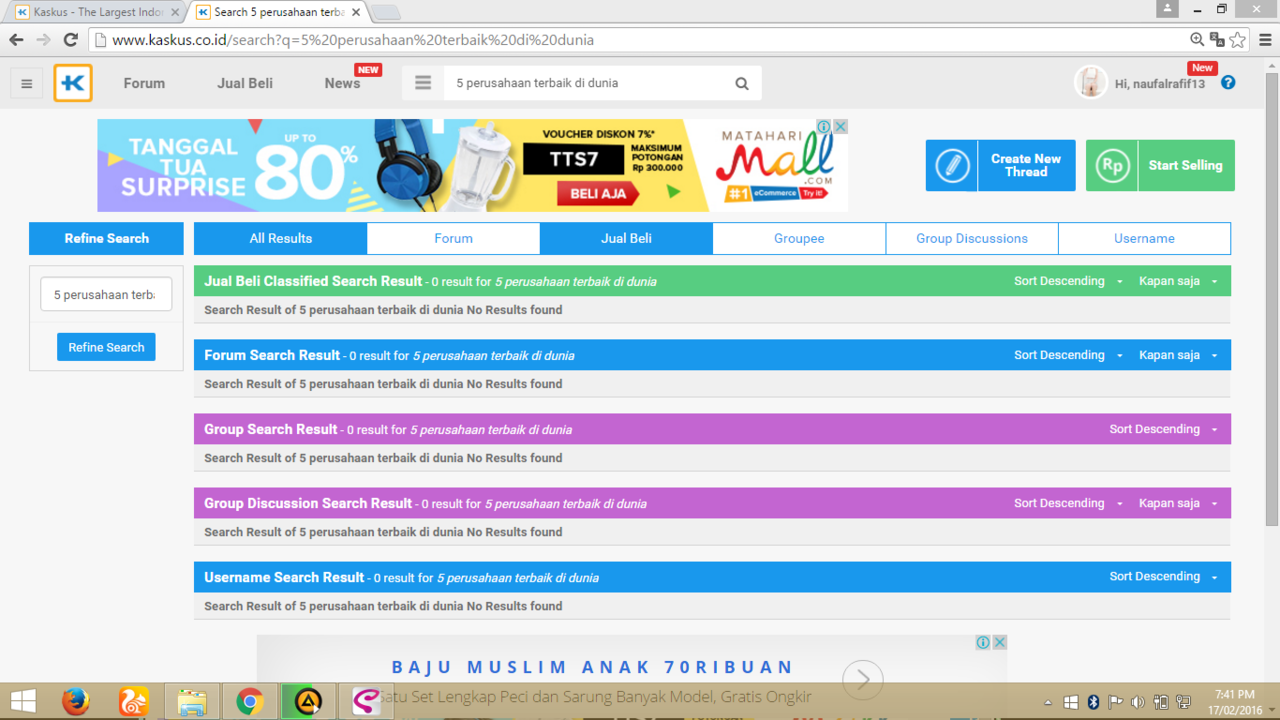Close the Baju Muslim bottom ad
Image resolution: width=1280 pixels, height=720 pixels.
[x=1000, y=642]
